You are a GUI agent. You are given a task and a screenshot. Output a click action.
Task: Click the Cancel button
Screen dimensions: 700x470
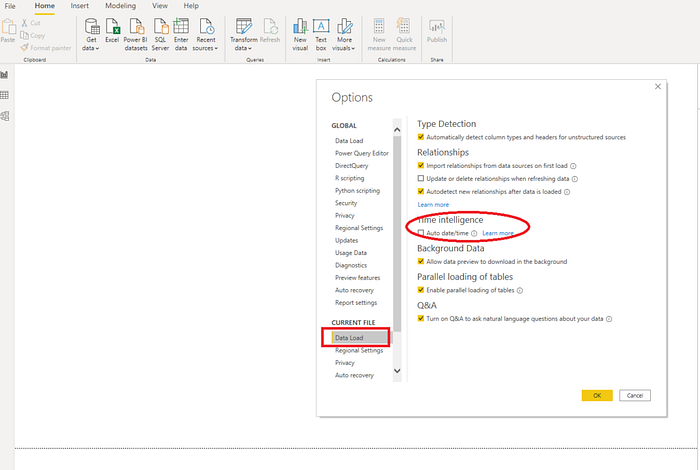pyautogui.click(x=634, y=395)
